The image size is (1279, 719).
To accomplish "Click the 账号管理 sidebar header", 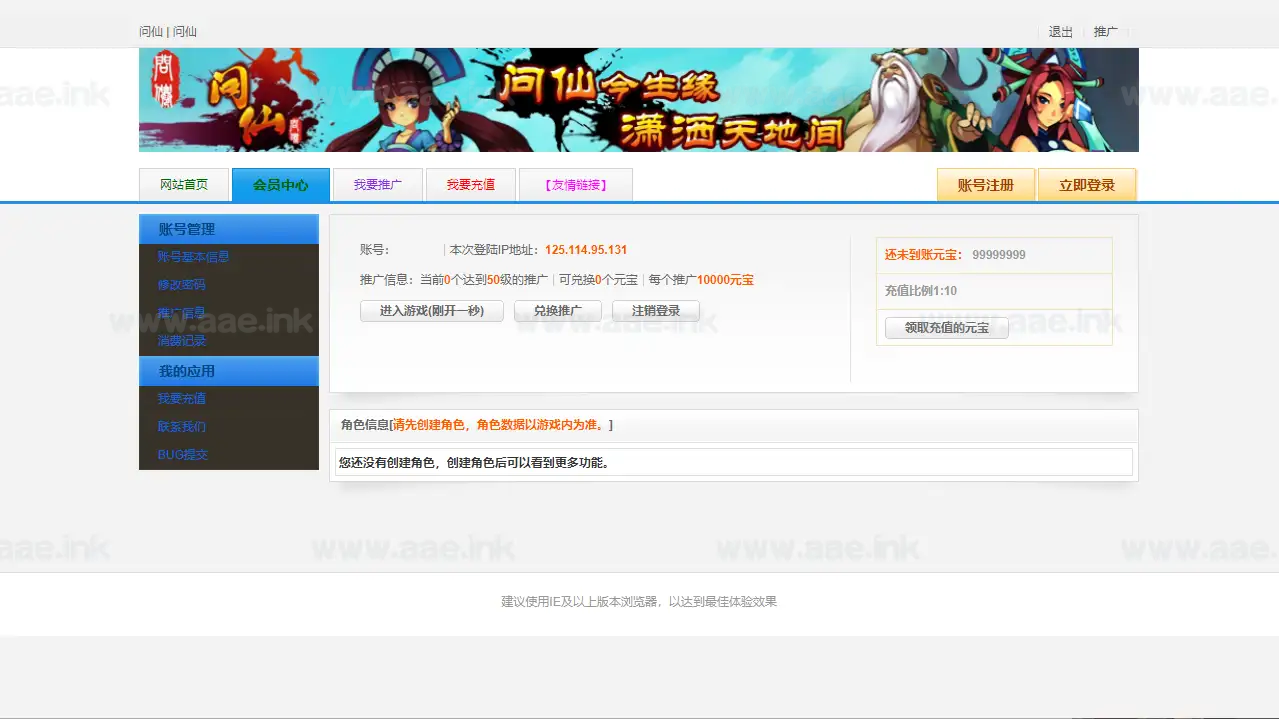I will tap(229, 229).
